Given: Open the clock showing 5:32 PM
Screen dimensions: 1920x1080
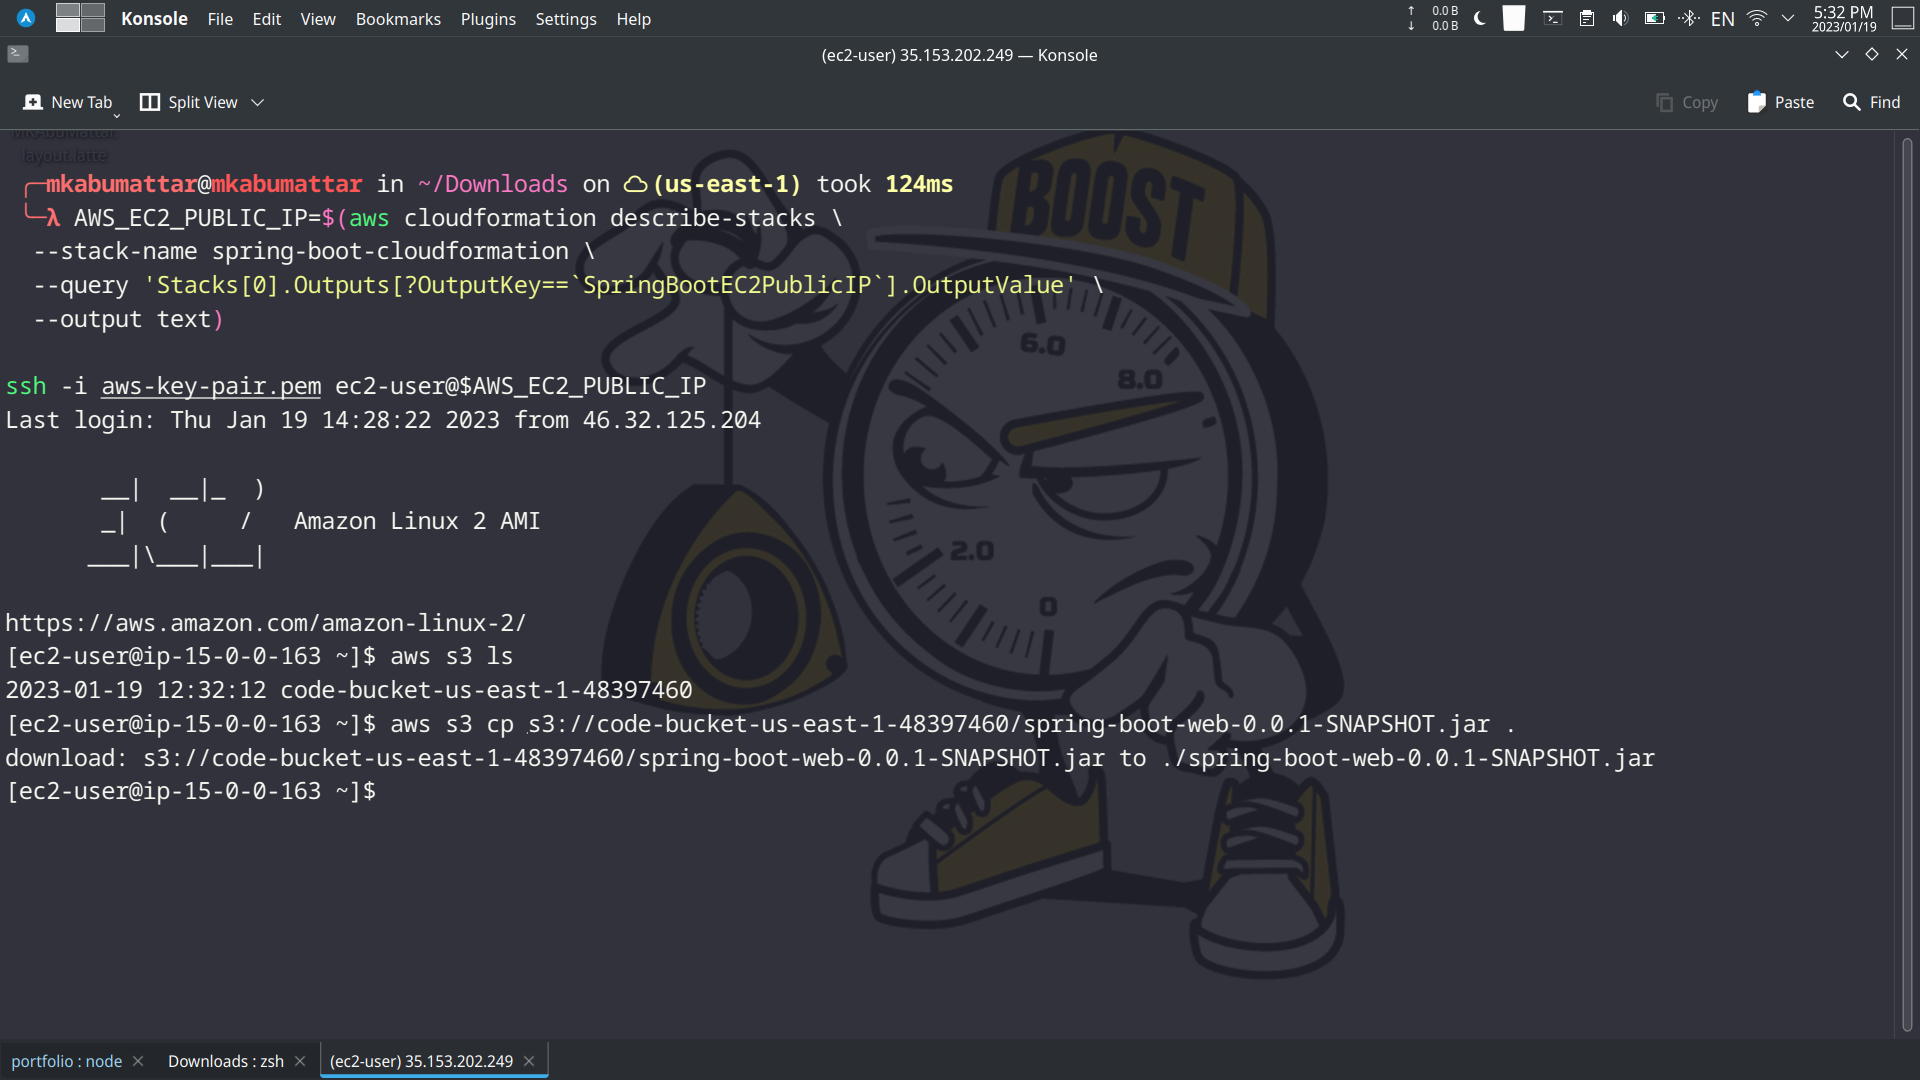Looking at the screenshot, I should [x=1843, y=18].
